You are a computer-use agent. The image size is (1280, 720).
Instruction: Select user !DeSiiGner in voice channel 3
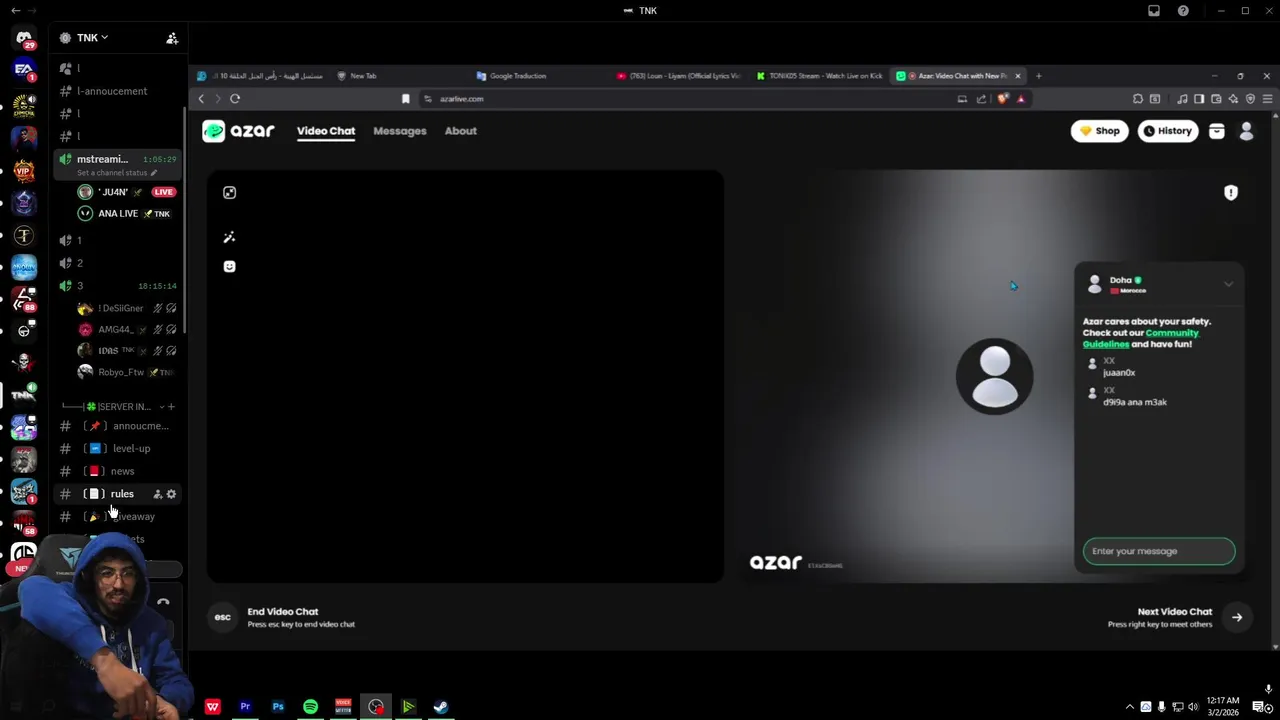(x=120, y=308)
